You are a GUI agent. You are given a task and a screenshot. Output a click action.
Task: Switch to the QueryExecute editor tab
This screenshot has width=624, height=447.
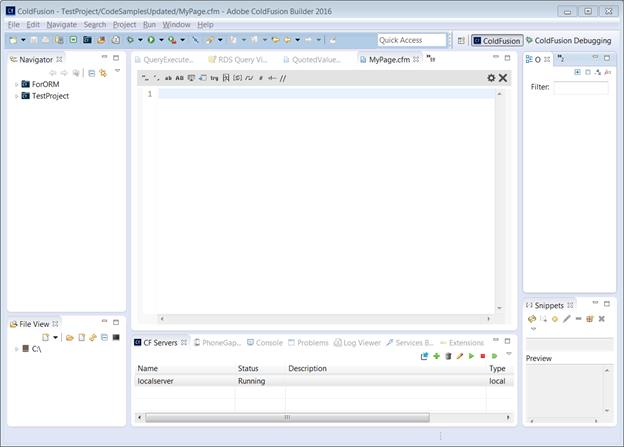(x=164, y=60)
